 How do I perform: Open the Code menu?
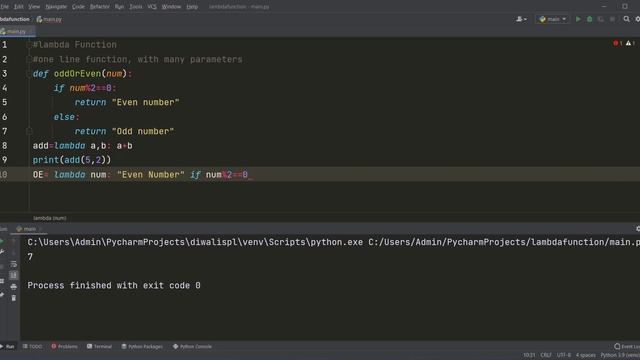point(78,7)
